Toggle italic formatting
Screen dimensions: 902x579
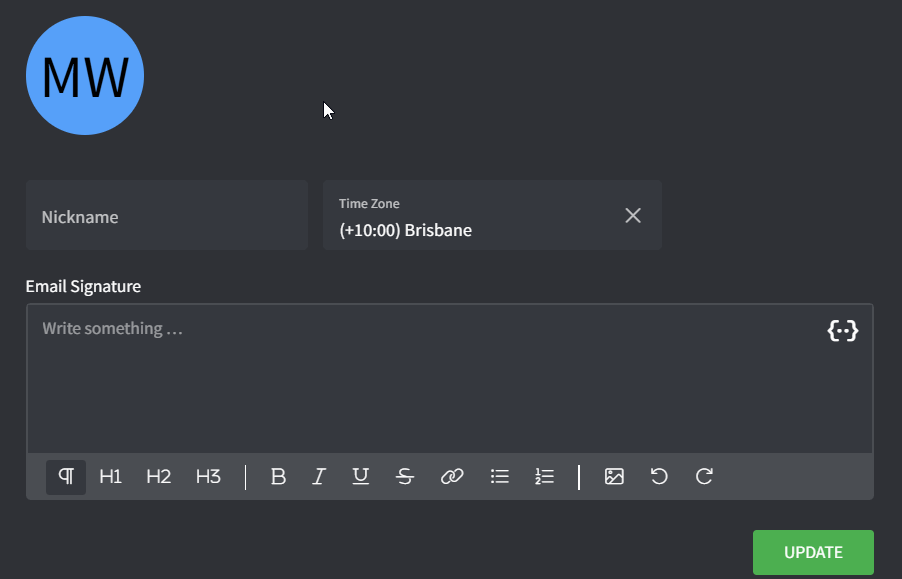click(319, 477)
